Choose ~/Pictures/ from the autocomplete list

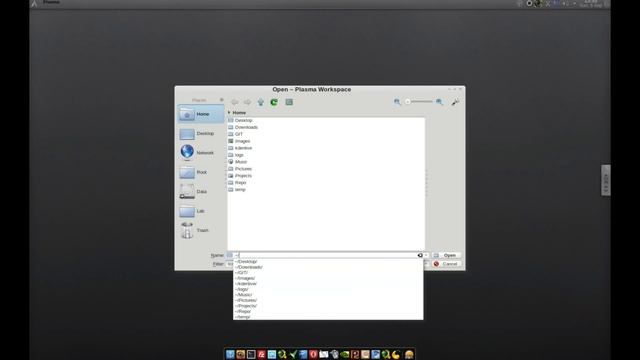coord(328,300)
